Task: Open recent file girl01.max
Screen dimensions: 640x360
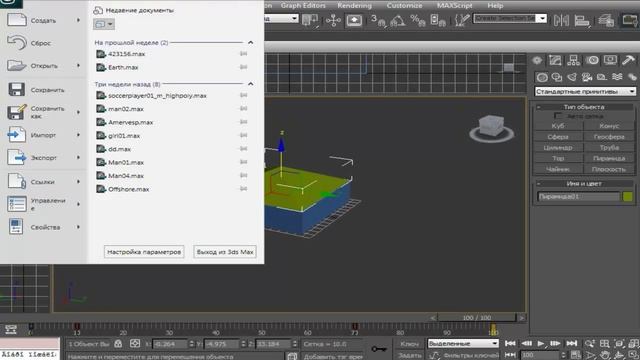Action: (x=124, y=136)
